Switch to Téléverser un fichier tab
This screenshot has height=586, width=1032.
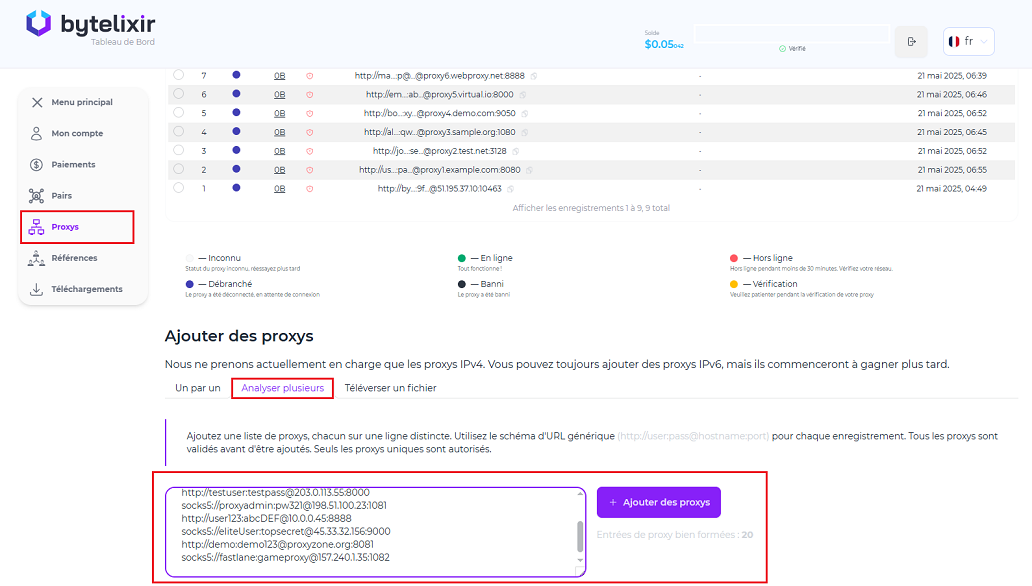click(x=390, y=388)
